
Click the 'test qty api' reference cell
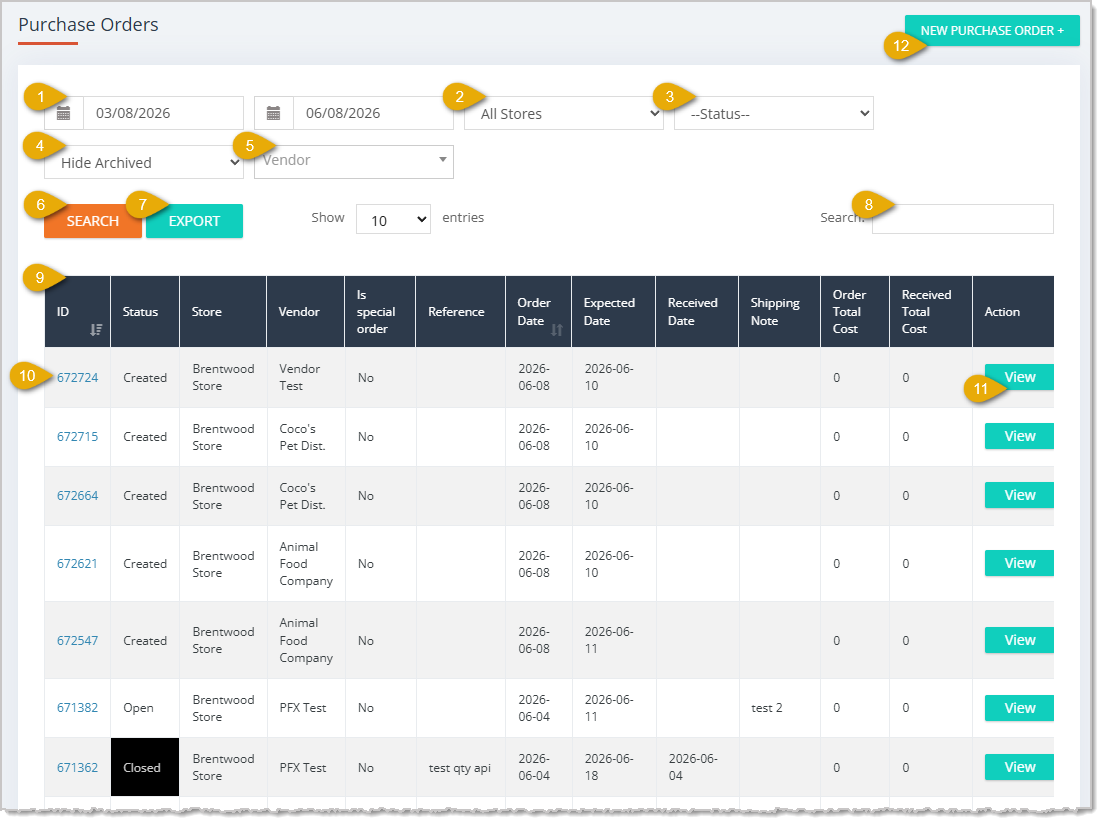tap(460, 768)
